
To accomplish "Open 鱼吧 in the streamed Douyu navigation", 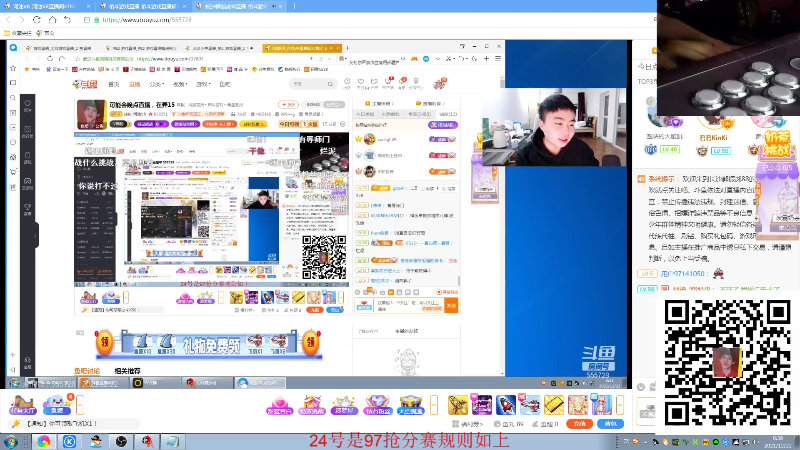I will 225,84.
